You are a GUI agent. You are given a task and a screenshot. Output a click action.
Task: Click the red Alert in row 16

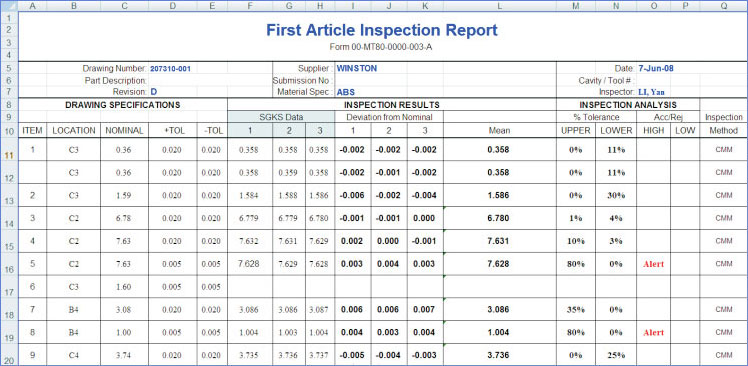pyautogui.click(x=653, y=264)
